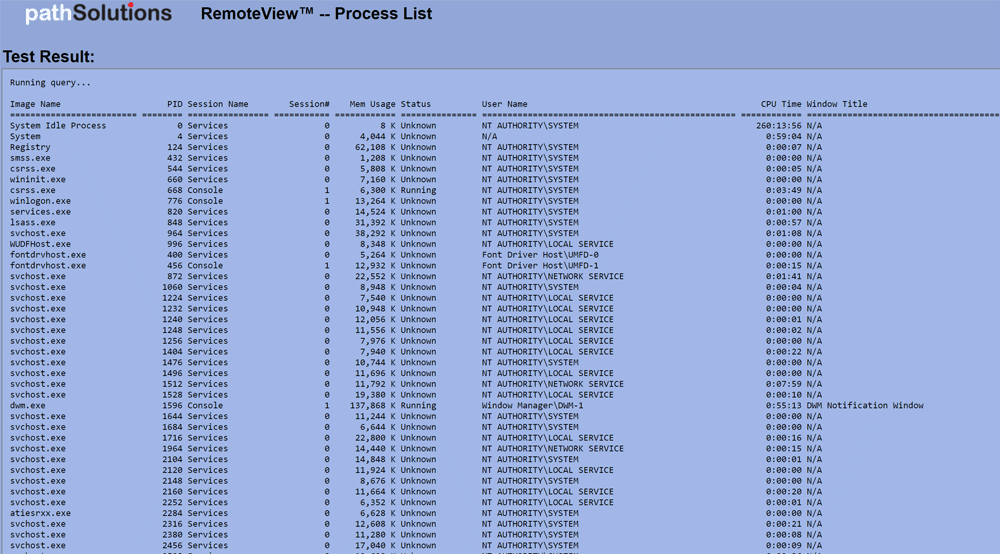Select the Session Name column header
Viewport: 1000px width, 554px height.
(x=218, y=104)
